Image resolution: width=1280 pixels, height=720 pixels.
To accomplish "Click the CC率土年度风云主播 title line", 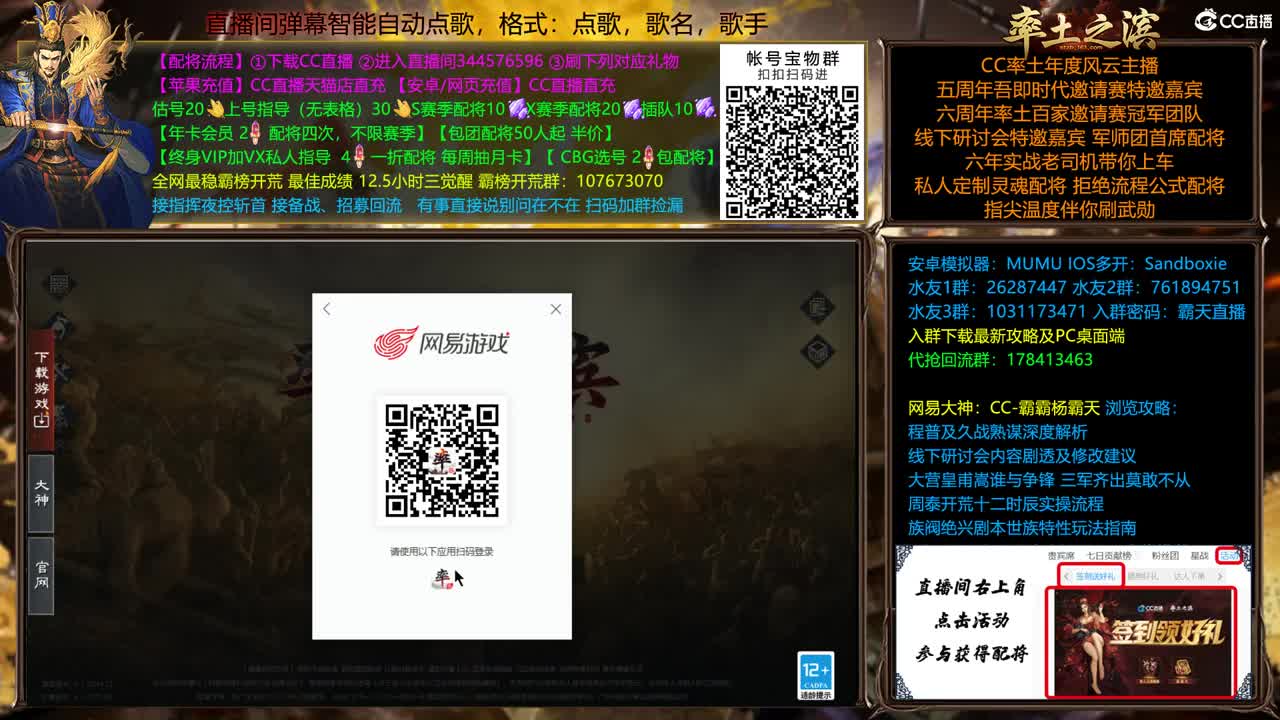I will [1069, 66].
